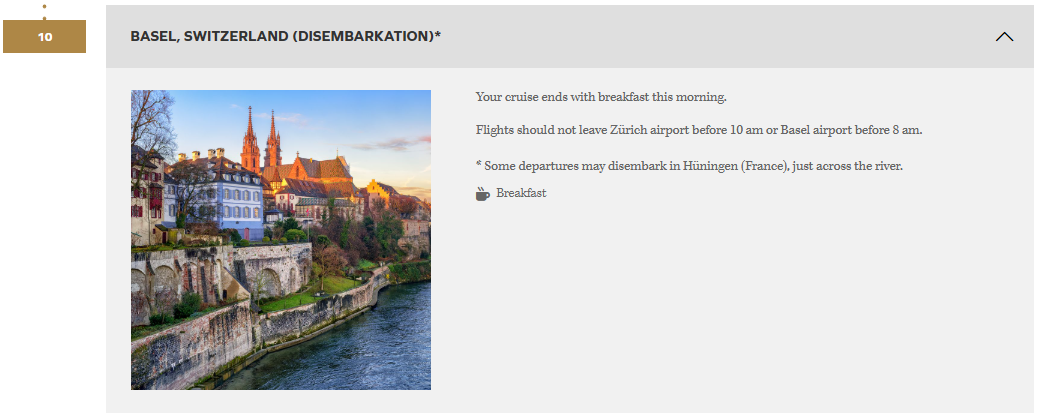Open the Basel riverside photo
This screenshot has width=1038, height=419.
[281, 240]
